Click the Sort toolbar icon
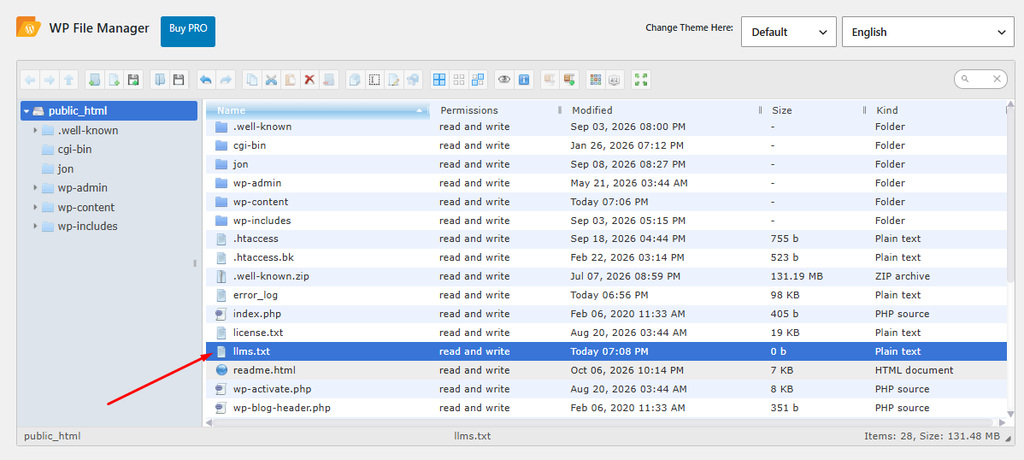The image size is (1024, 460). (x=614, y=80)
